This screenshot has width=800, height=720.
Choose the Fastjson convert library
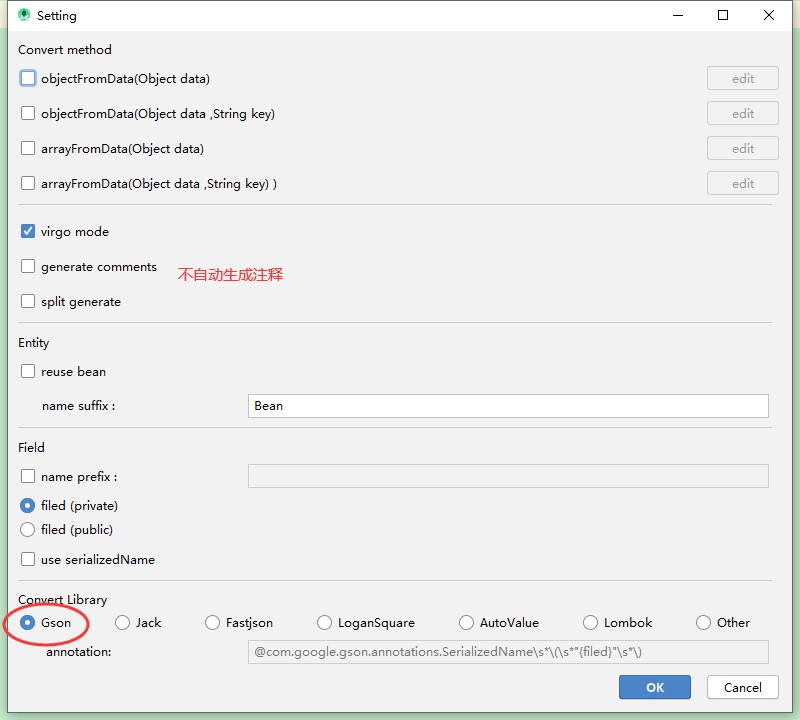212,622
